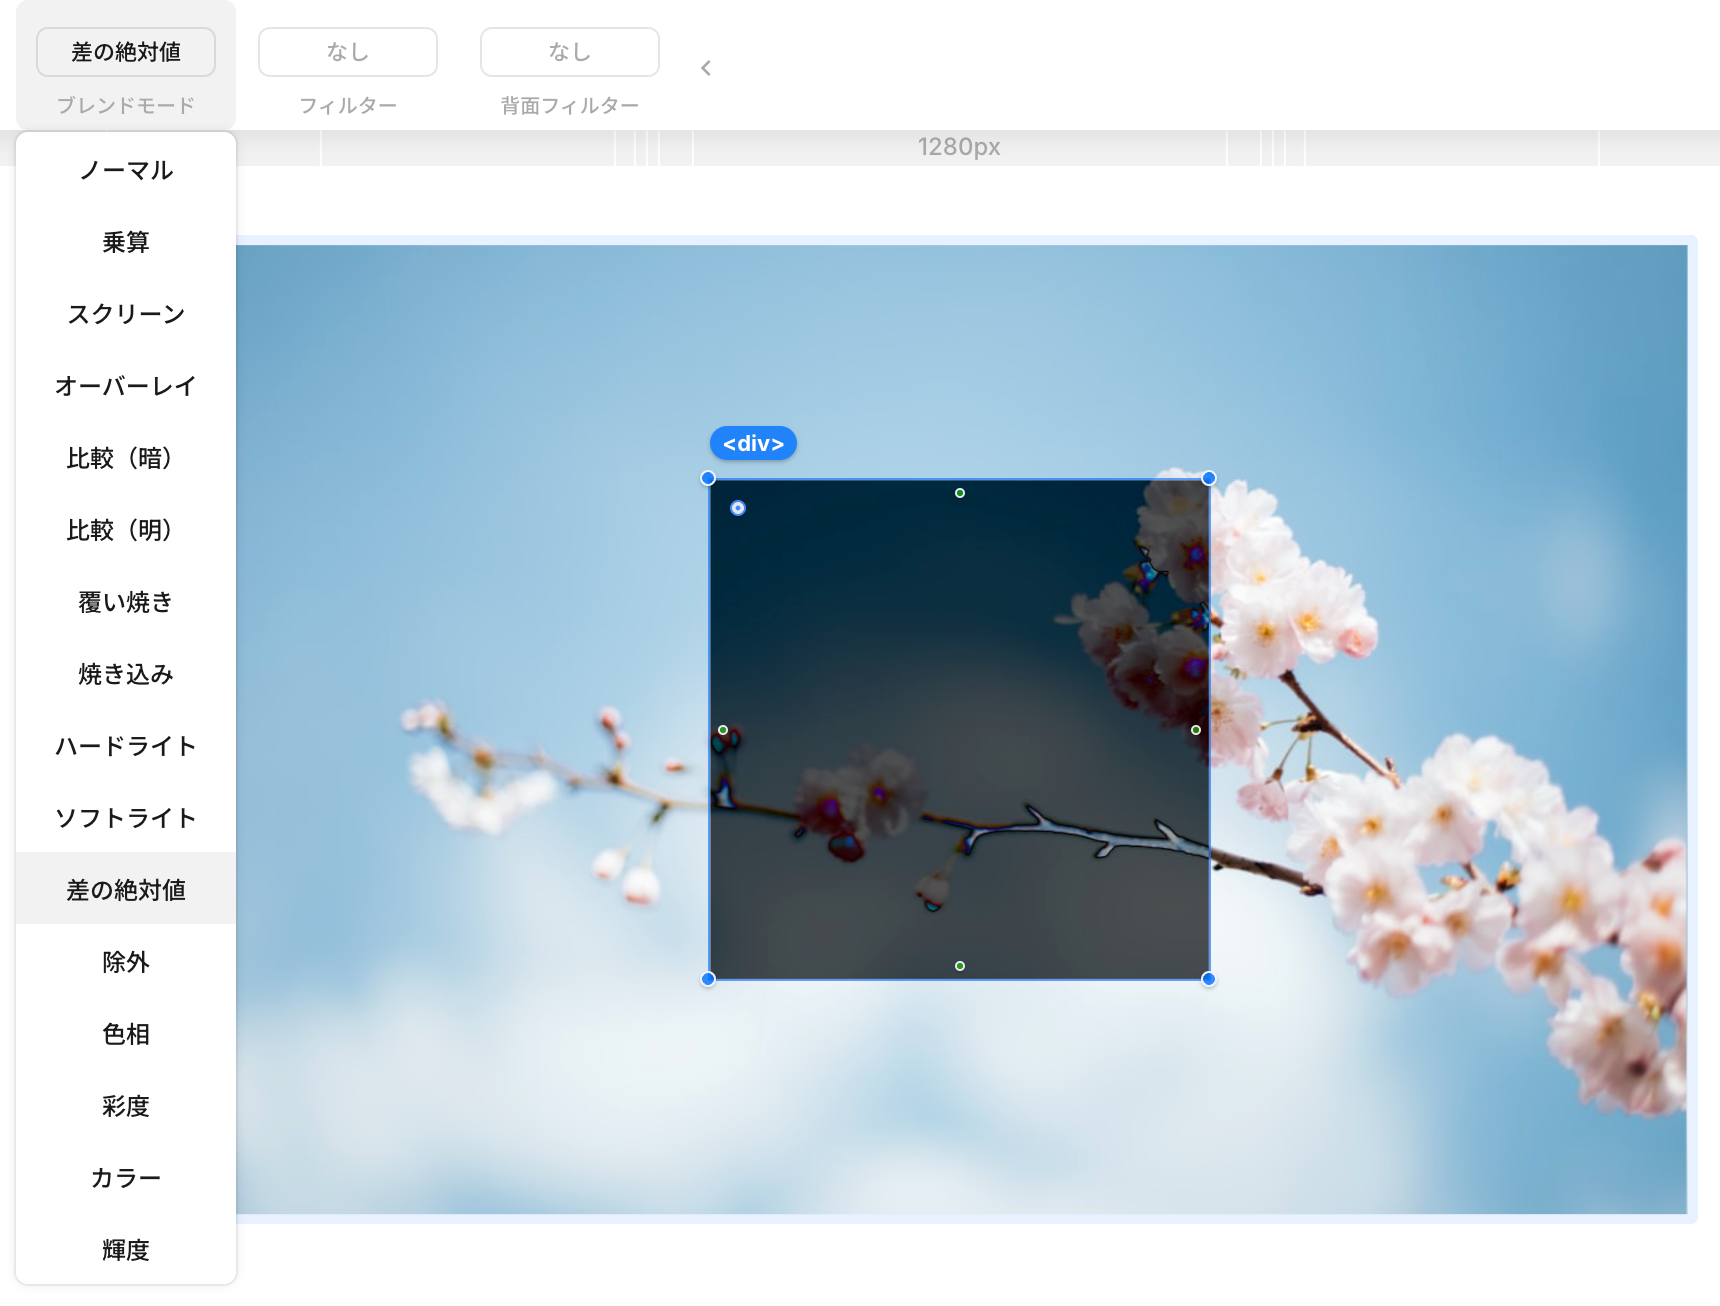Select 輝度 blend mode option
The width and height of the screenshot is (1720, 1306).
pos(126,1250)
